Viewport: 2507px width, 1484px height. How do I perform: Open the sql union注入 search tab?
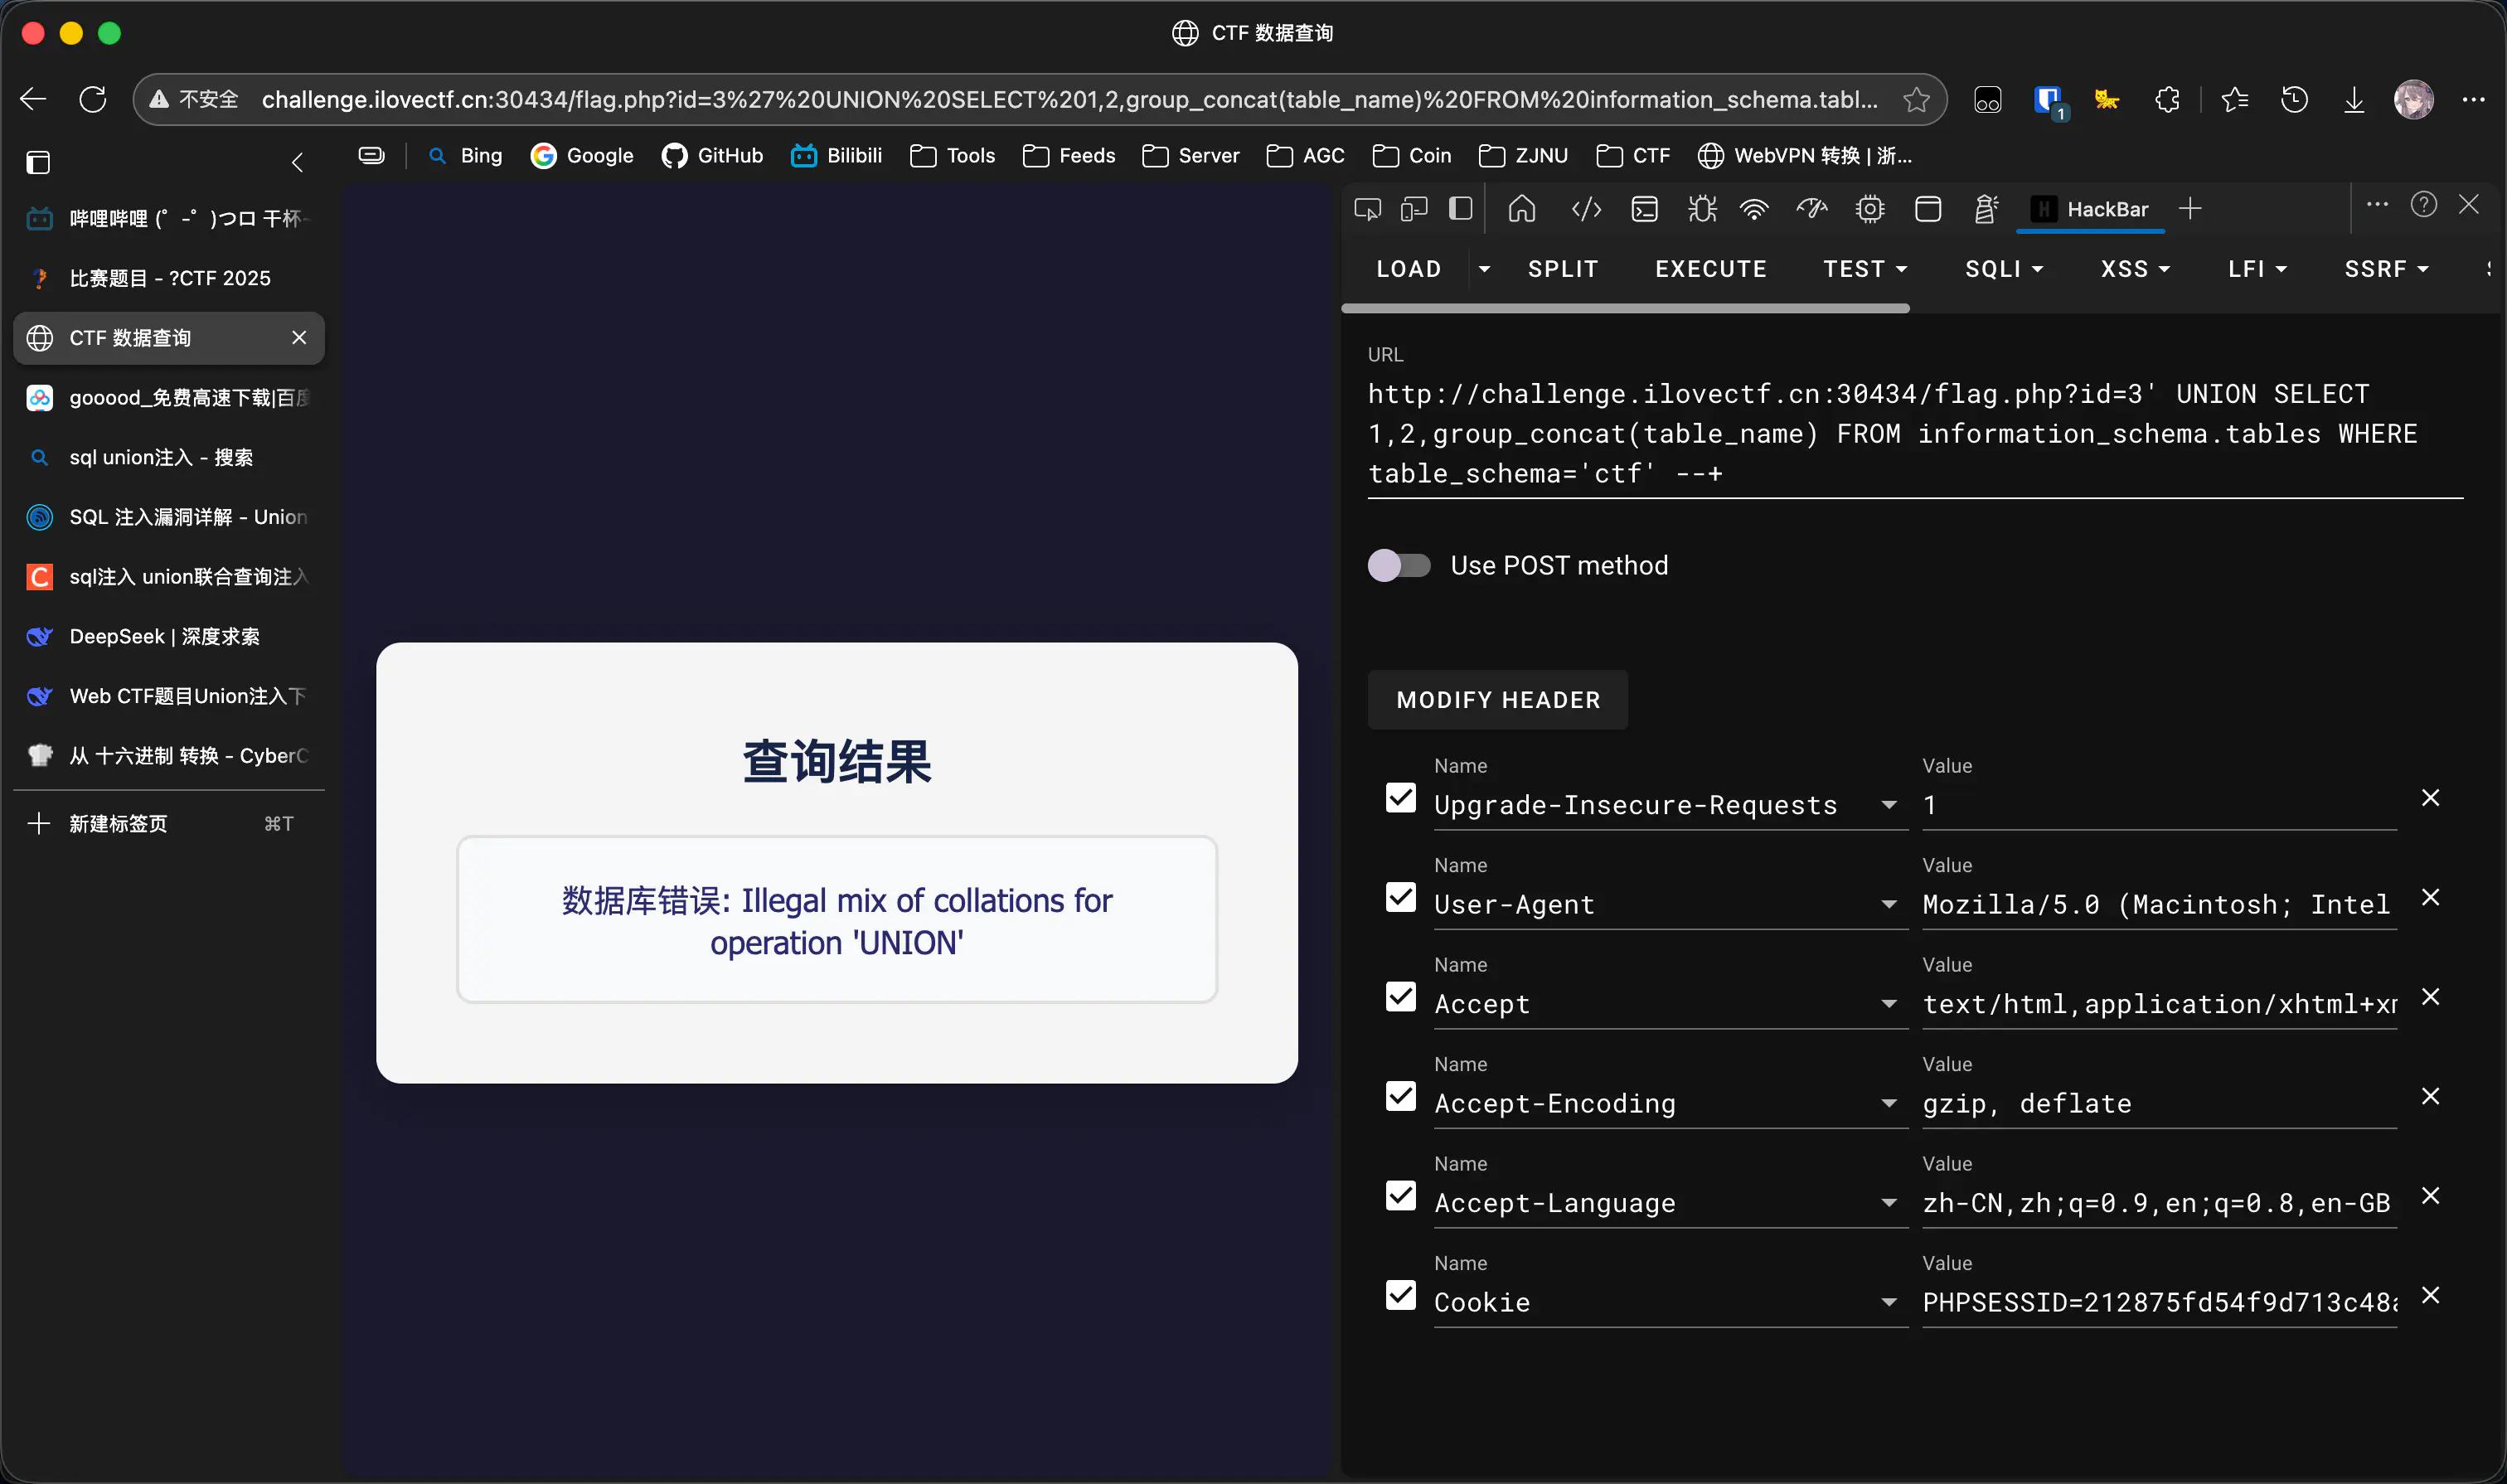pos(160,457)
